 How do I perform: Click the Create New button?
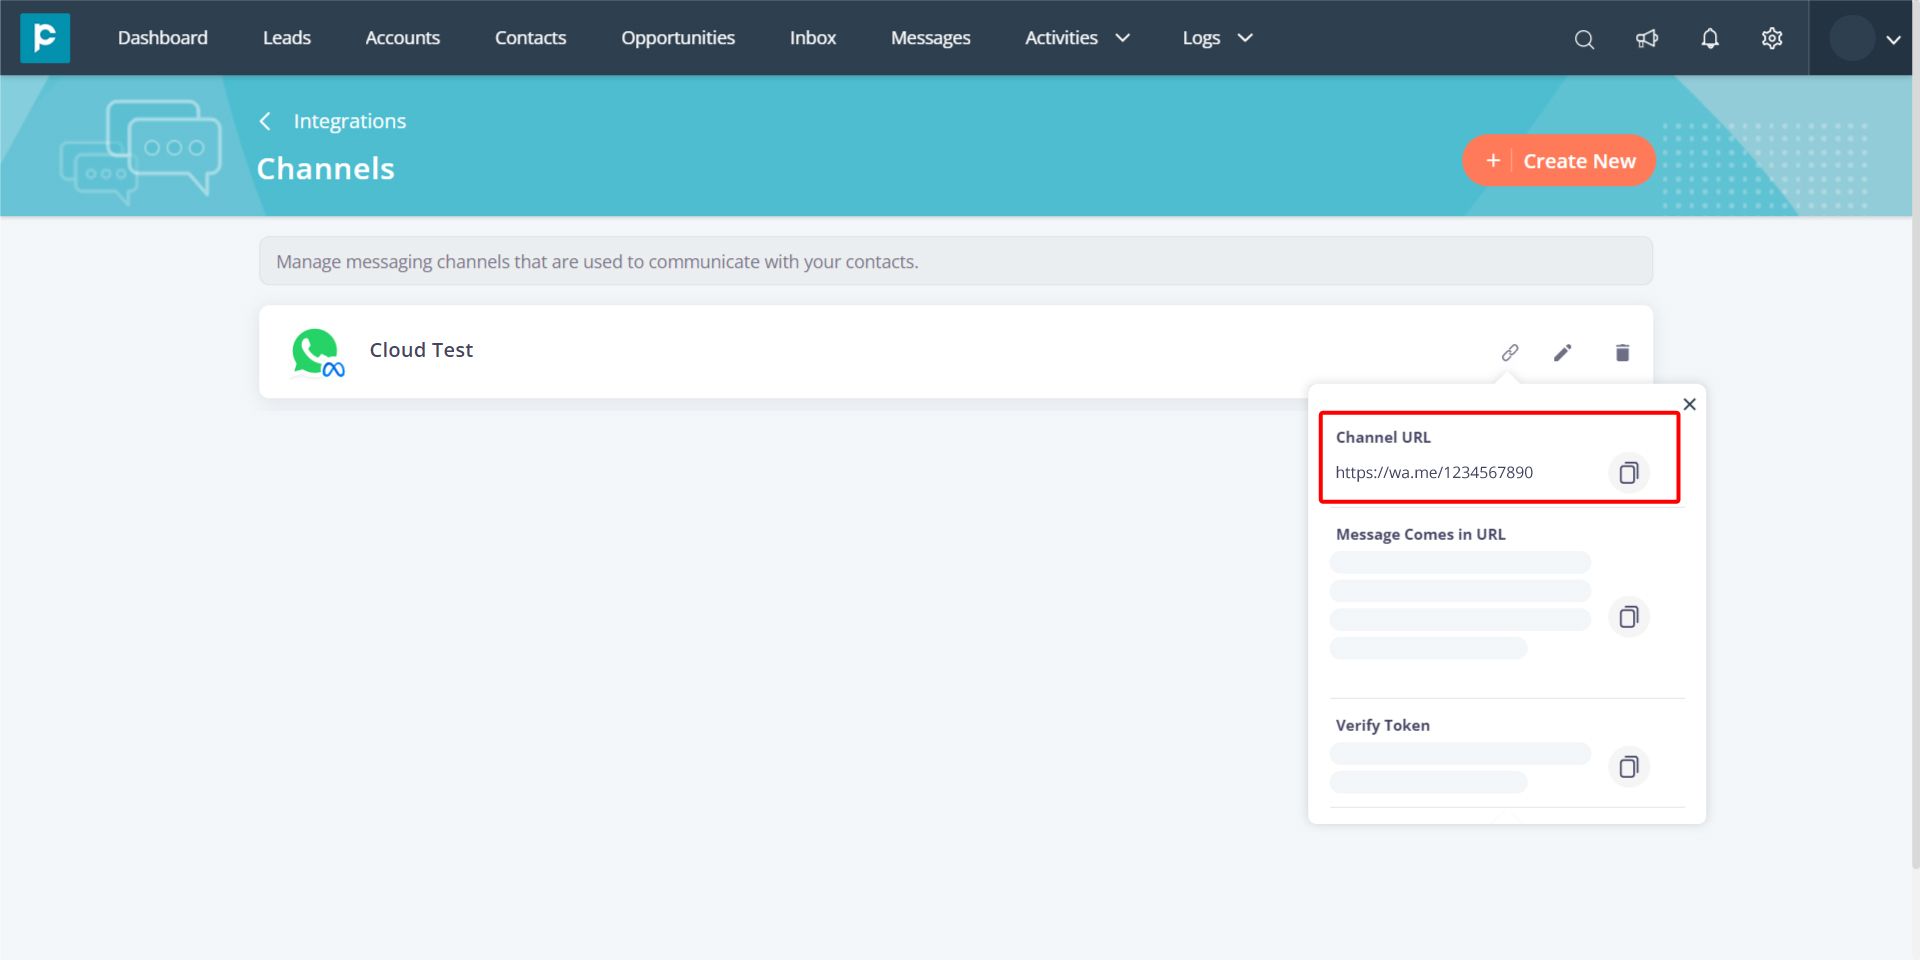[x=1559, y=161]
